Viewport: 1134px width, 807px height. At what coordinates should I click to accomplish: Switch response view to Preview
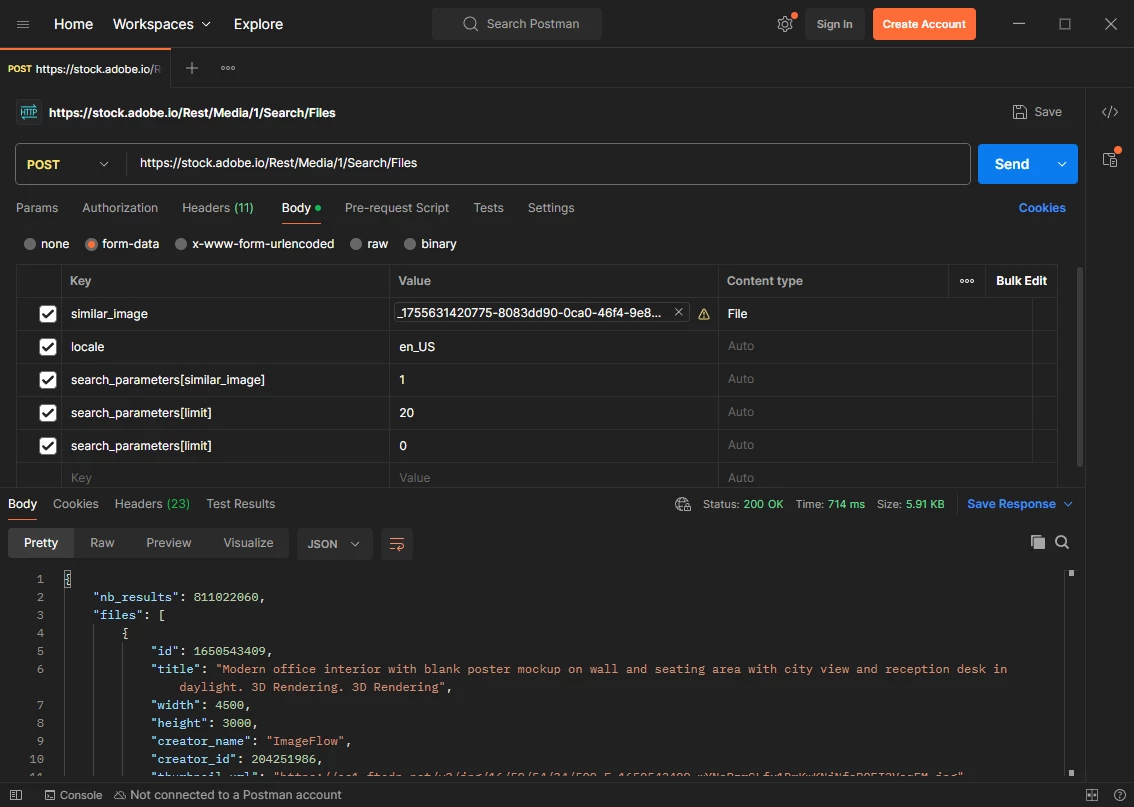(169, 543)
